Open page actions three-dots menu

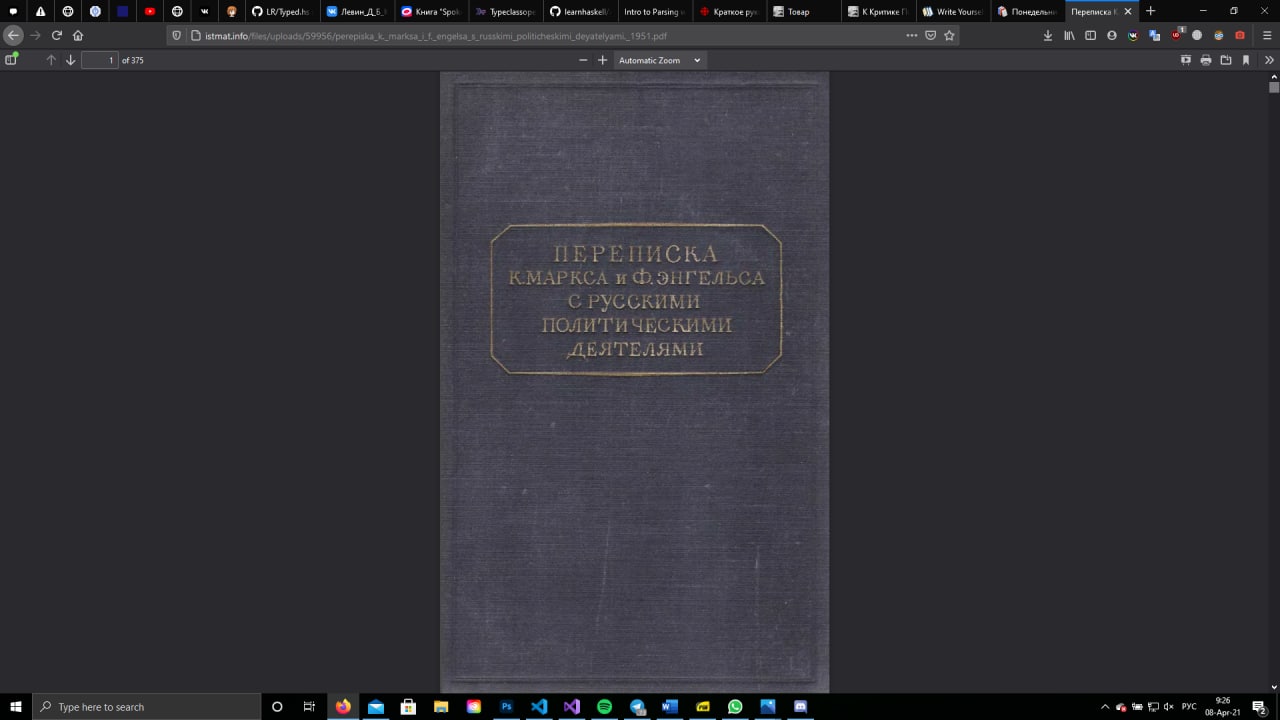click(x=911, y=35)
